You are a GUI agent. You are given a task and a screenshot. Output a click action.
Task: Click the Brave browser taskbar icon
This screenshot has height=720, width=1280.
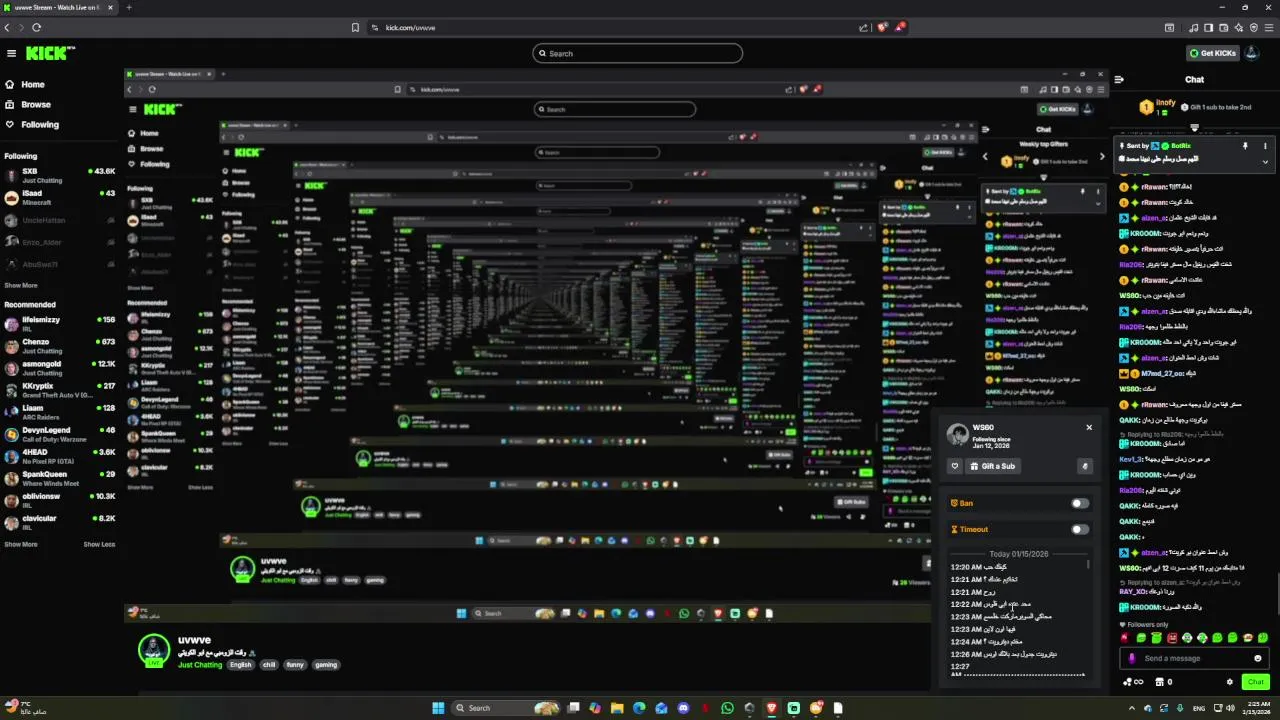pos(772,708)
